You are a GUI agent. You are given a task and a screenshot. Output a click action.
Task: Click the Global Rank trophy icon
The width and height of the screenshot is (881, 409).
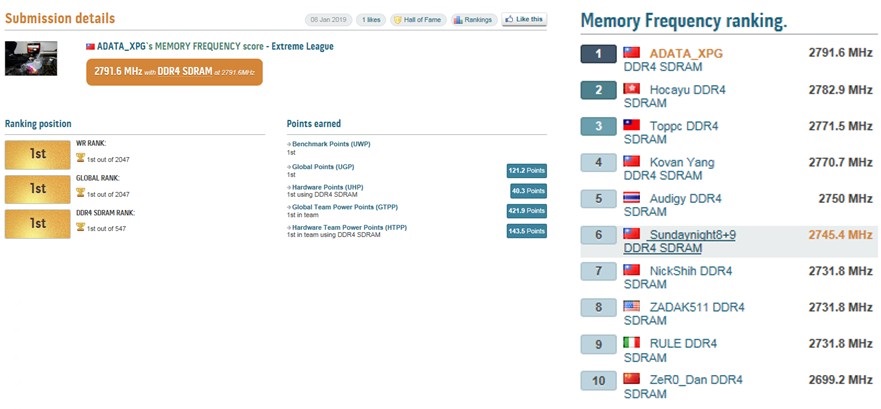point(80,193)
